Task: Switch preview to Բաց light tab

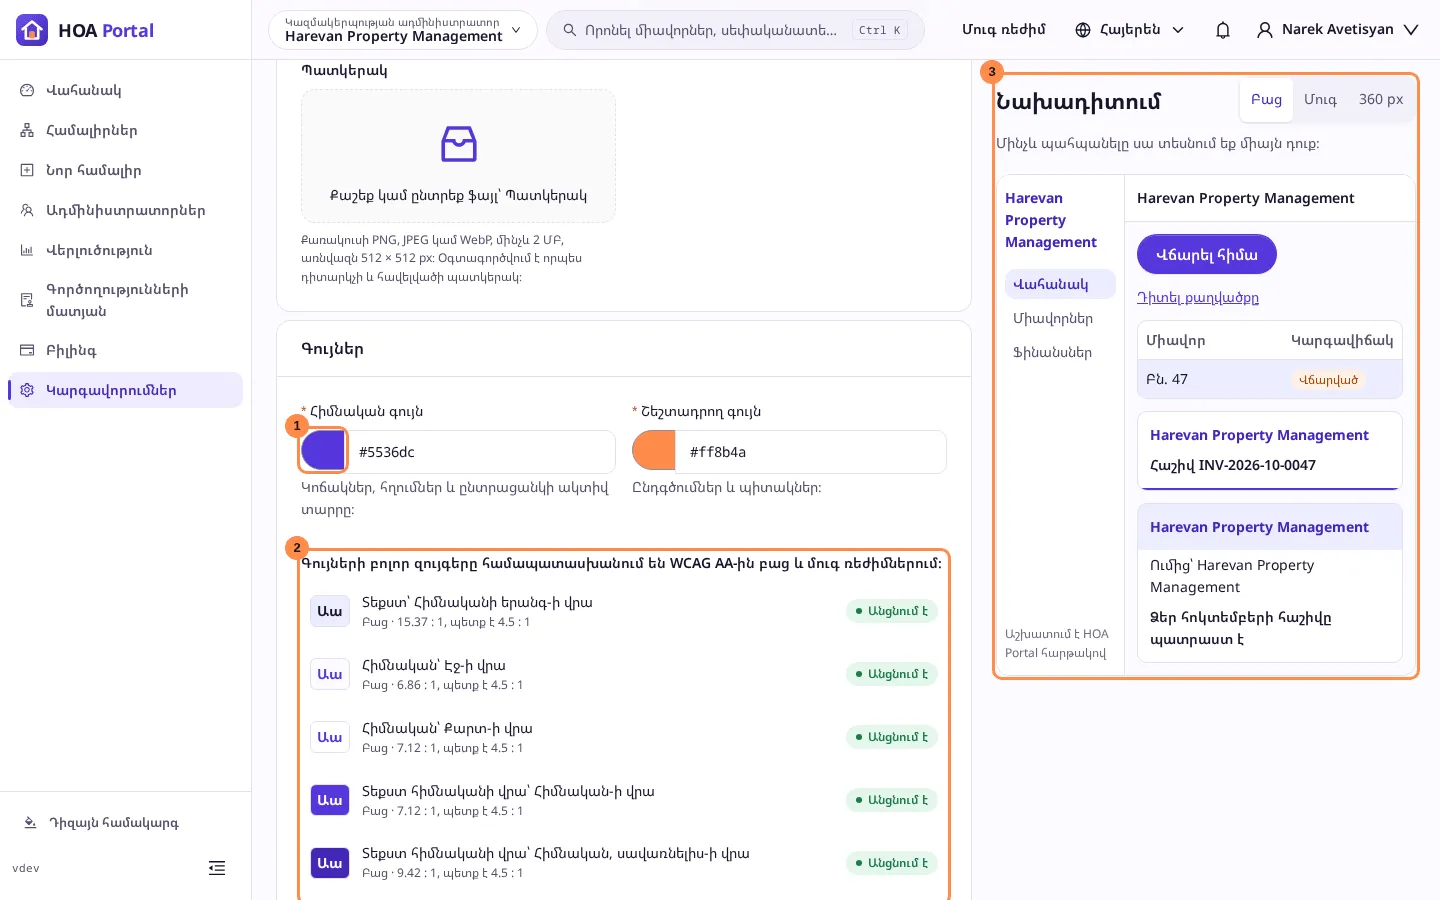Action: tap(1266, 100)
